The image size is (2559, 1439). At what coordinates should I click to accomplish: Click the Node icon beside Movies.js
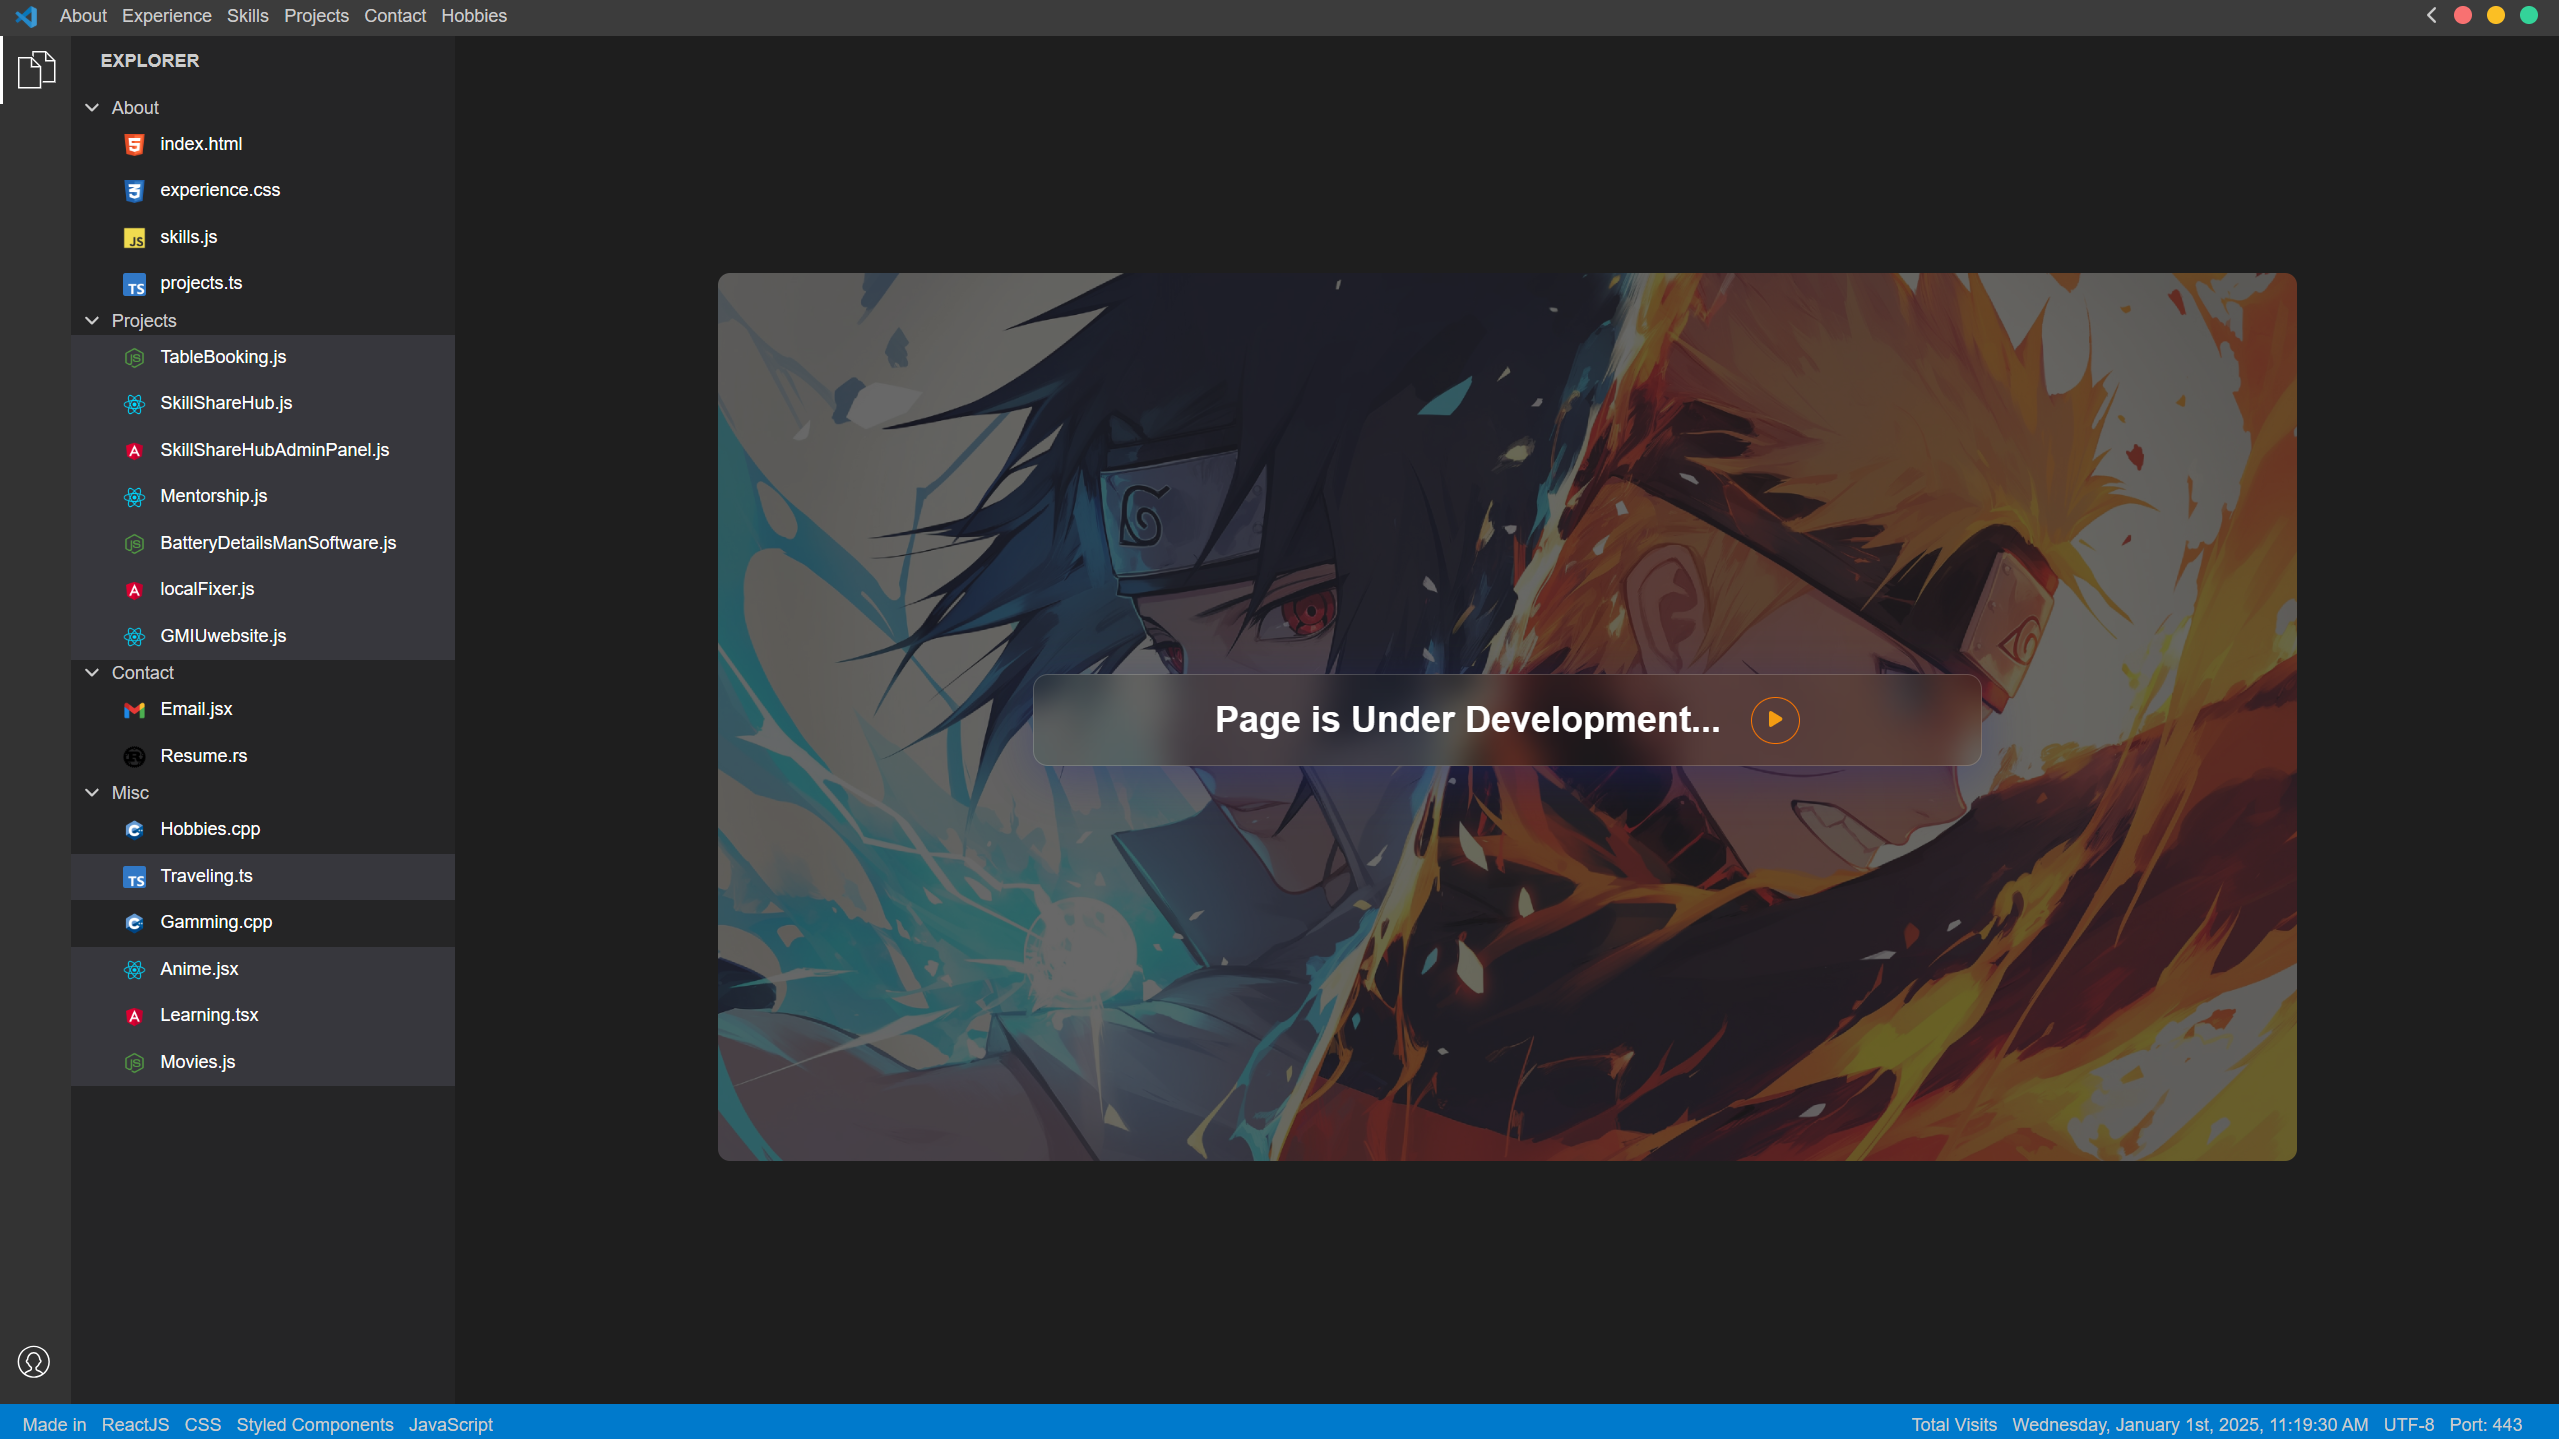pyautogui.click(x=134, y=1063)
